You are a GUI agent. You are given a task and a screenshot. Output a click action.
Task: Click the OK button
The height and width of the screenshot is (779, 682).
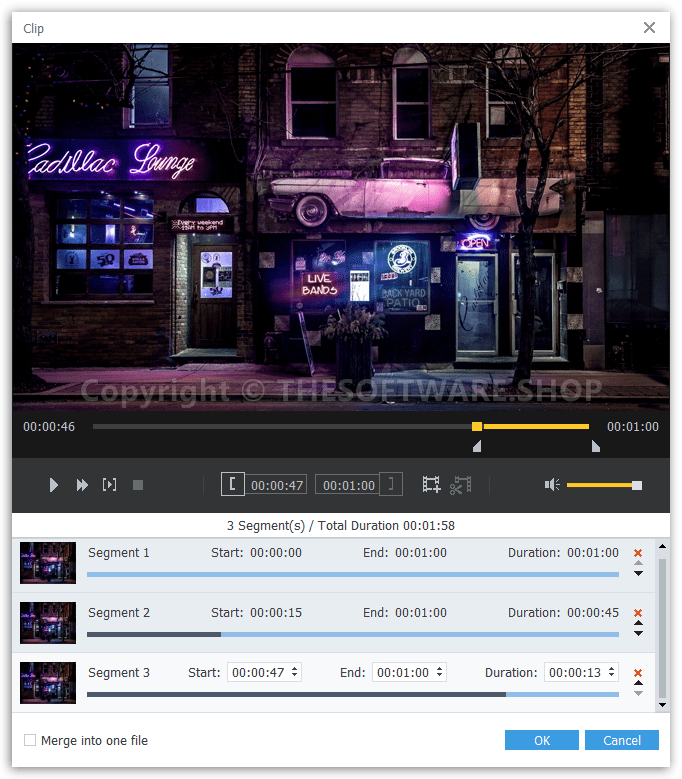(541, 740)
